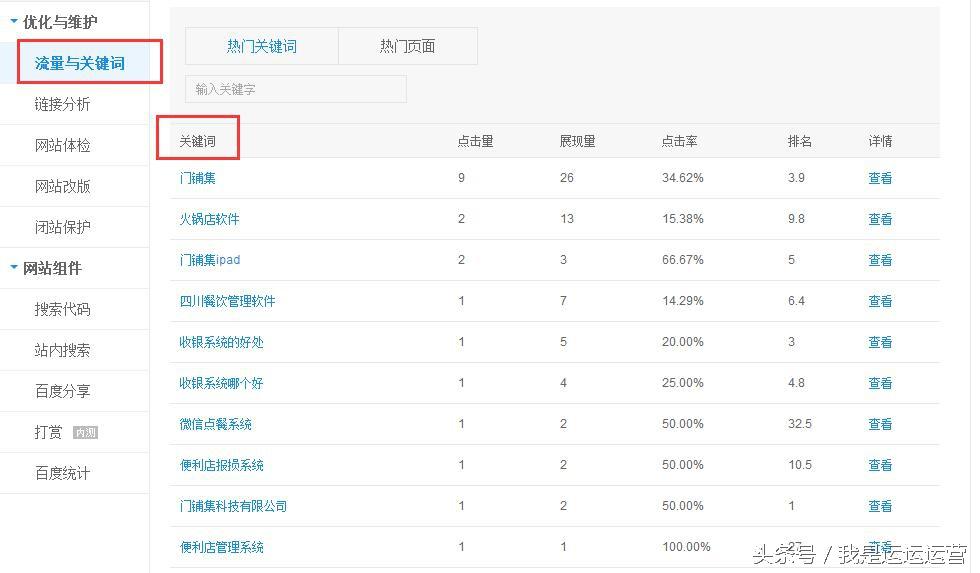Focus the 输入关键字 search field
The height and width of the screenshot is (573, 980).
(296, 89)
